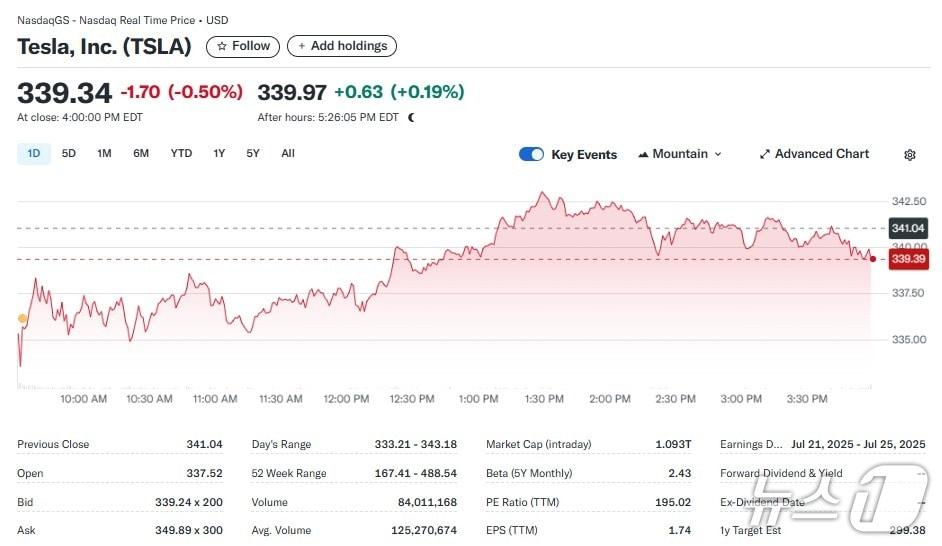
Task: Click the chart settings gear icon
Action: (x=909, y=155)
